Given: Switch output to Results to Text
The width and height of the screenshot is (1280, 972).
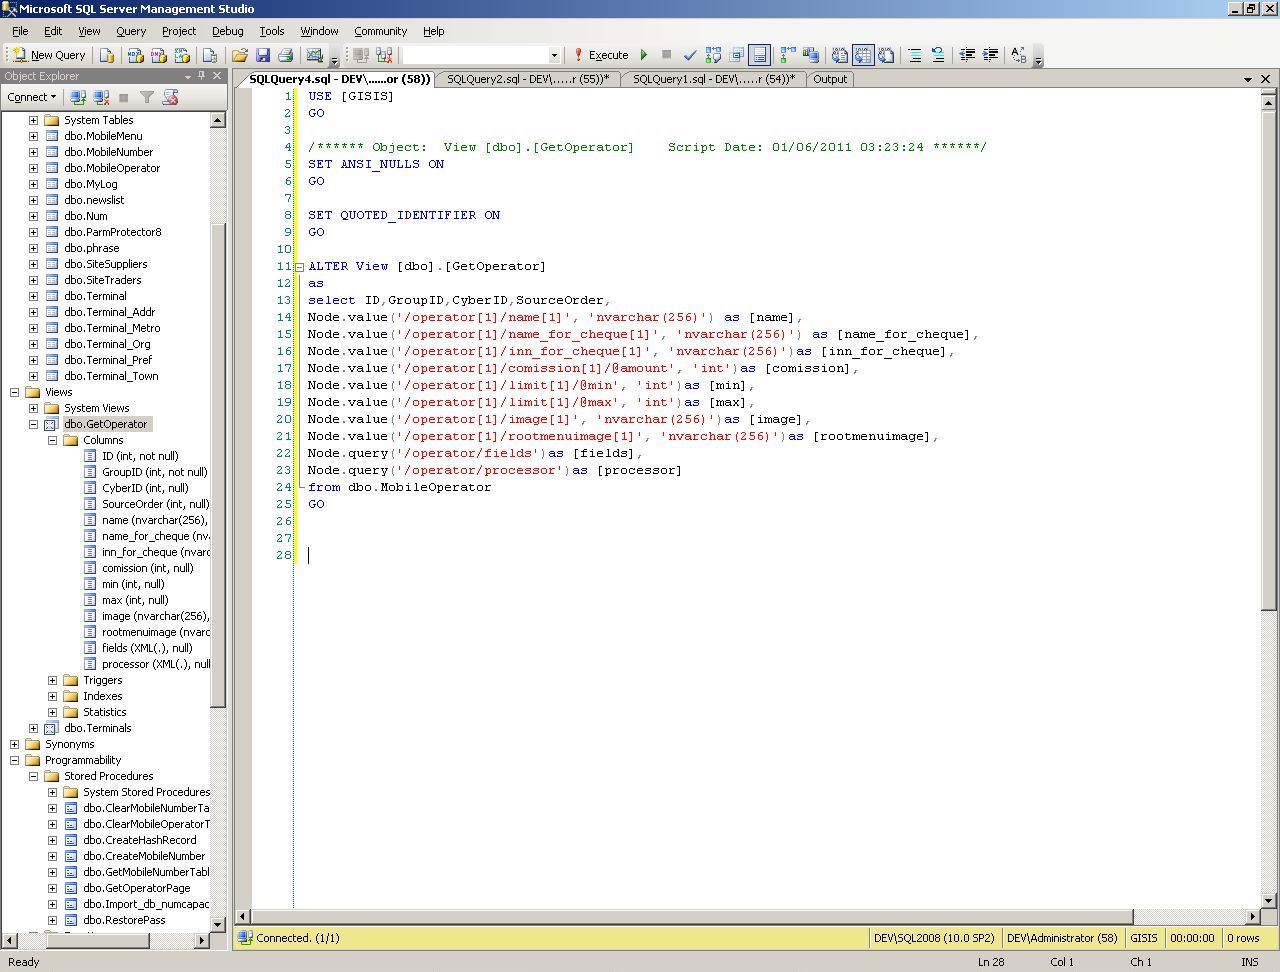Looking at the screenshot, I should (840, 55).
